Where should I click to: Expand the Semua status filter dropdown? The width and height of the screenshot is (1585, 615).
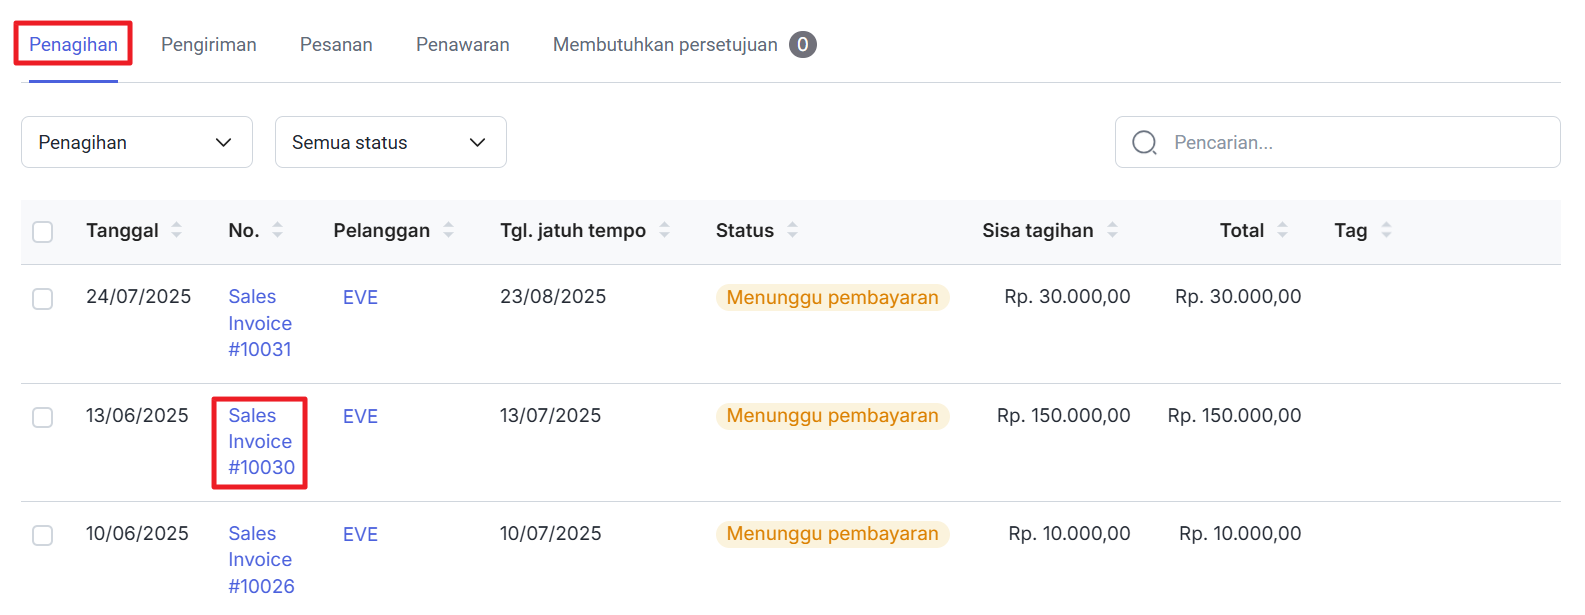[390, 143]
